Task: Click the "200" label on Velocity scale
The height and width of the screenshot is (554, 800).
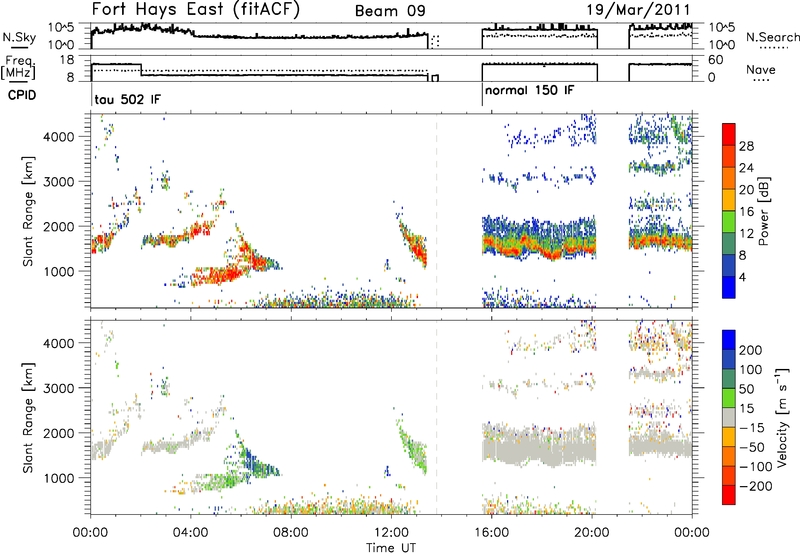Action: pyautogui.click(x=751, y=350)
